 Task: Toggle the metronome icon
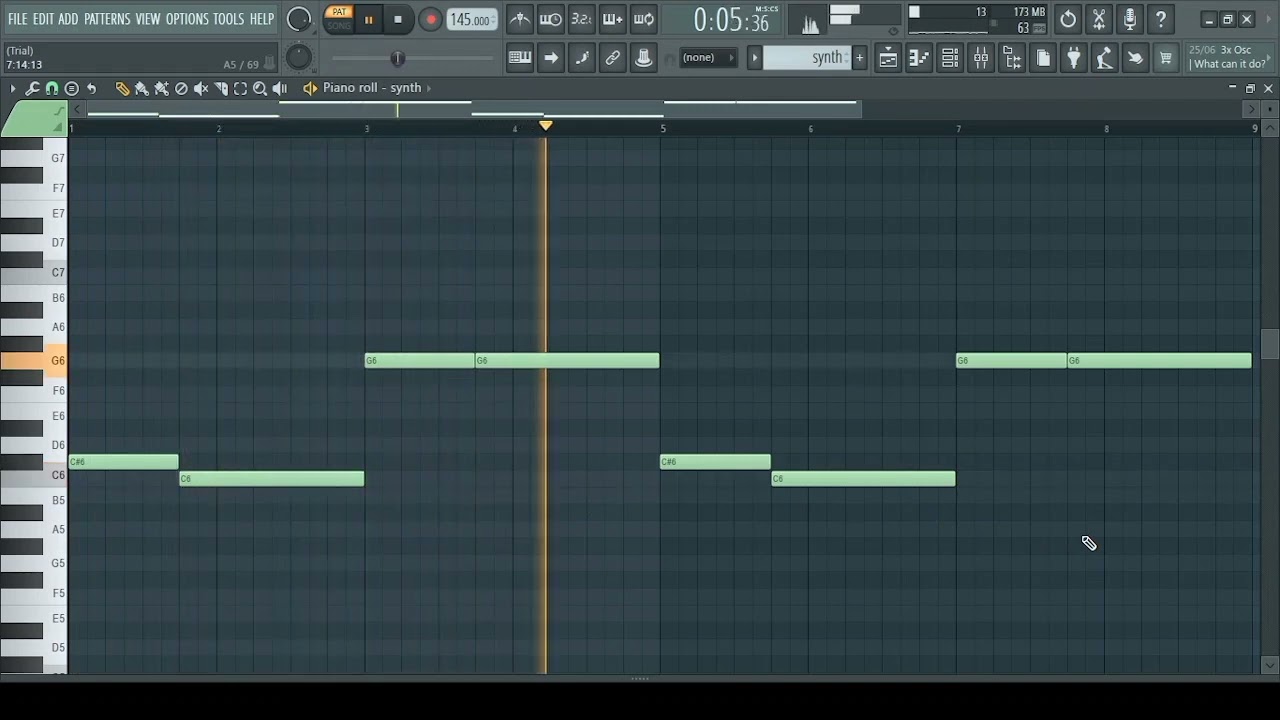pos(519,20)
